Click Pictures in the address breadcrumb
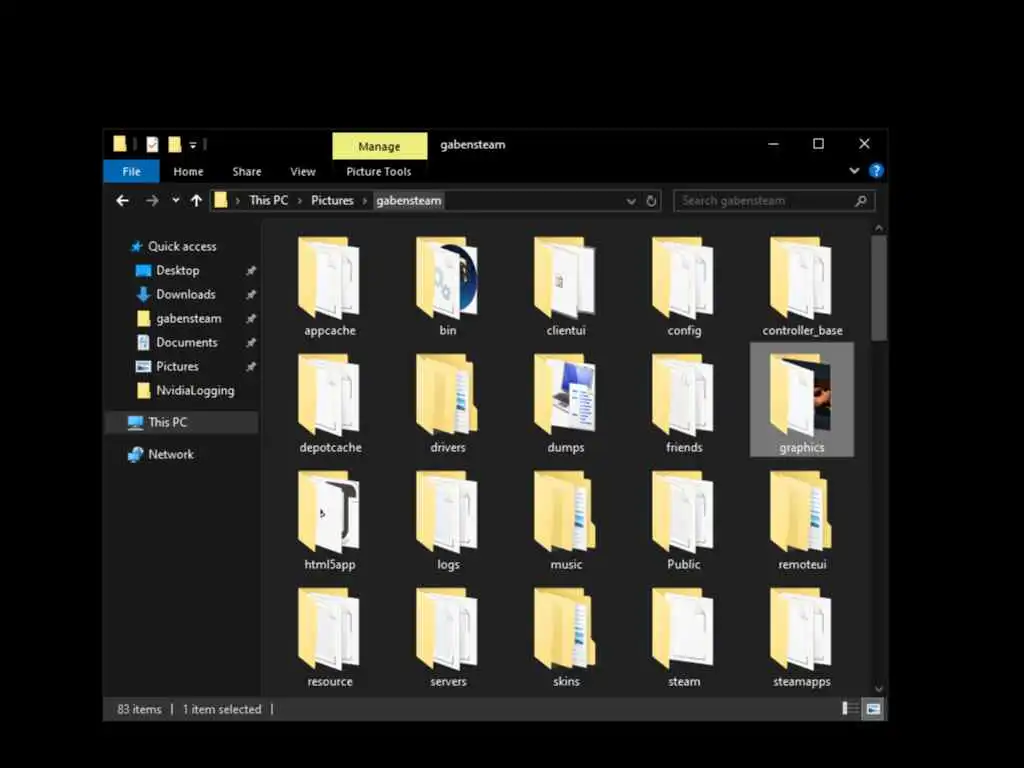The image size is (1024, 768). click(332, 200)
